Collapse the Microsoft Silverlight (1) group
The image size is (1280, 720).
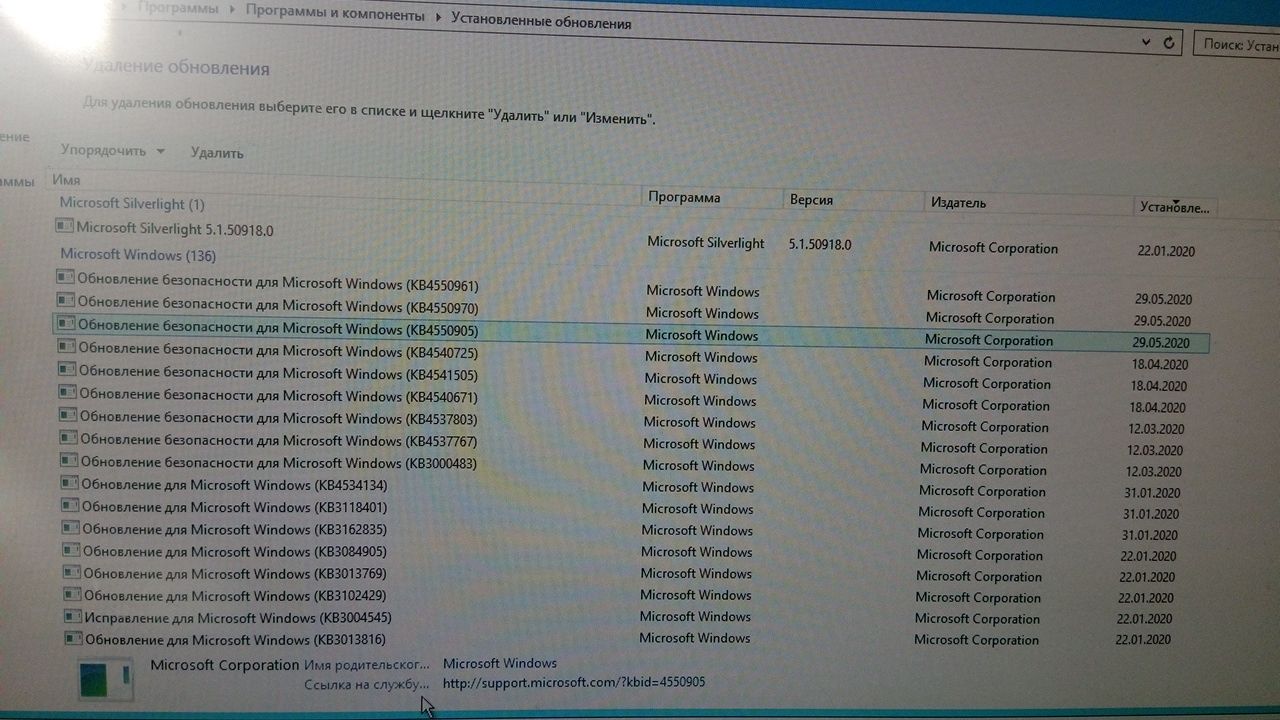132,203
